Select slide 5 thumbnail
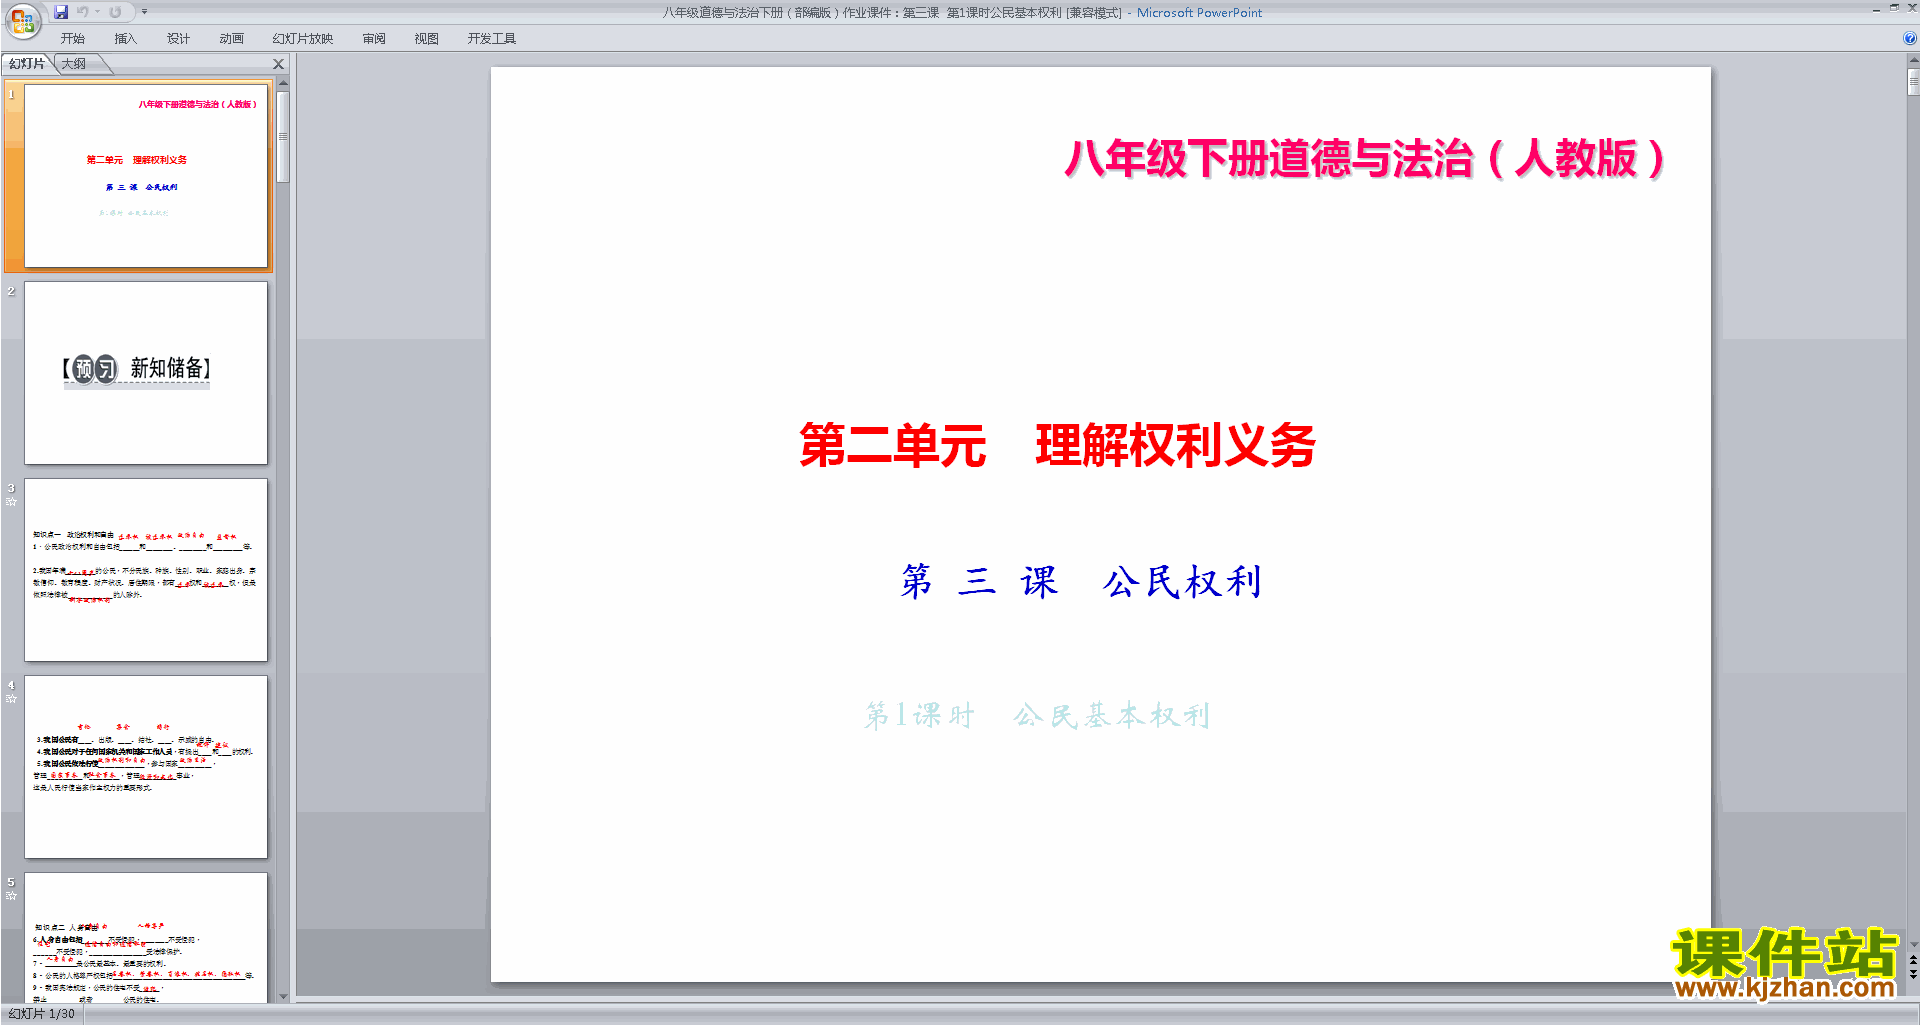This screenshot has height=1025, width=1920. pyautogui.click(x=146, y=938)
